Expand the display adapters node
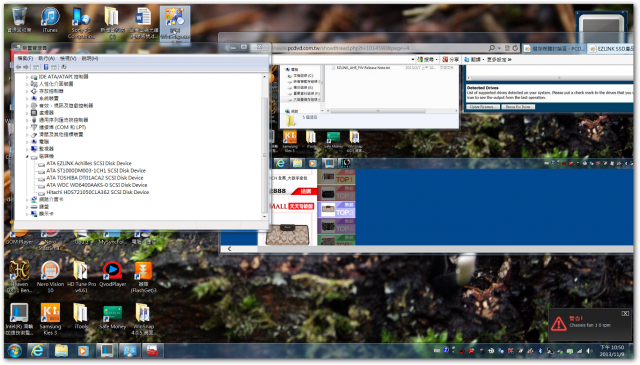The image size is (640, 365). click(x=27, y=214)
